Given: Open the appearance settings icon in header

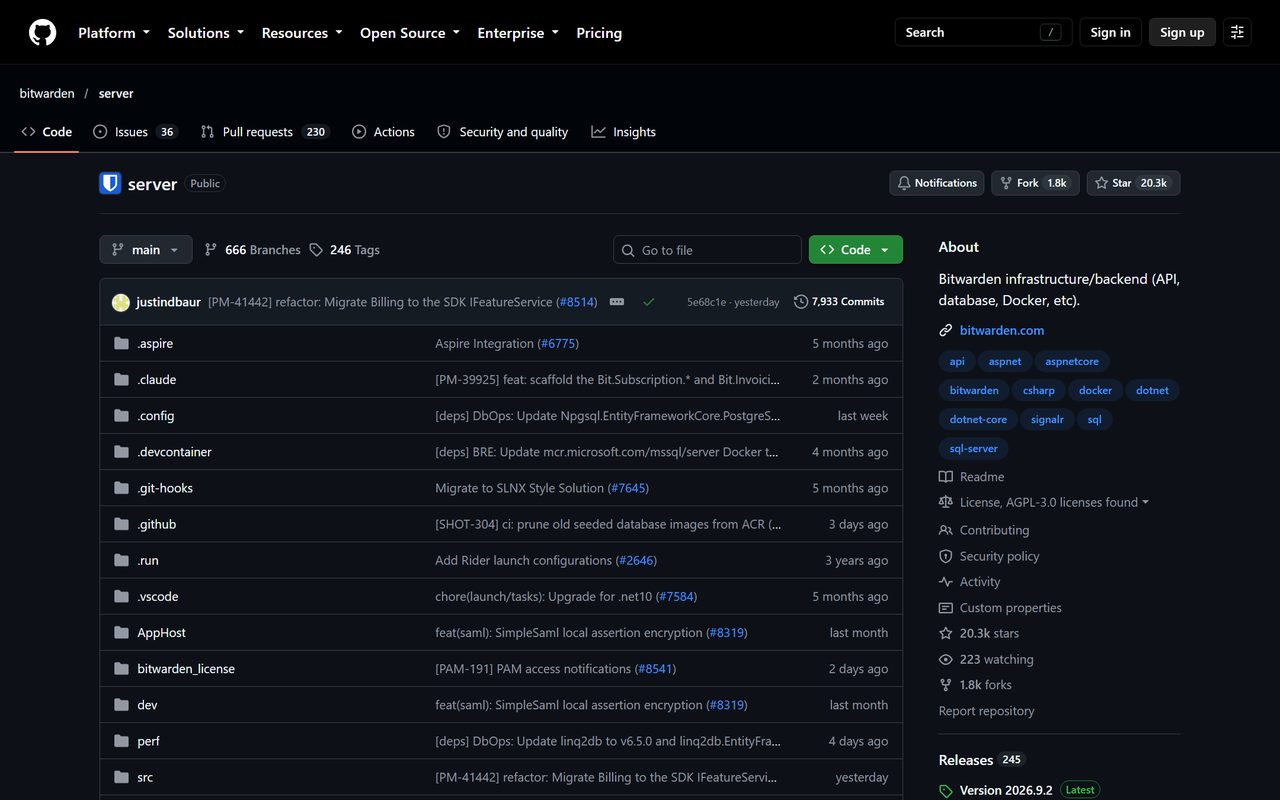Looking at the screenshot, I should [1237, 32].
